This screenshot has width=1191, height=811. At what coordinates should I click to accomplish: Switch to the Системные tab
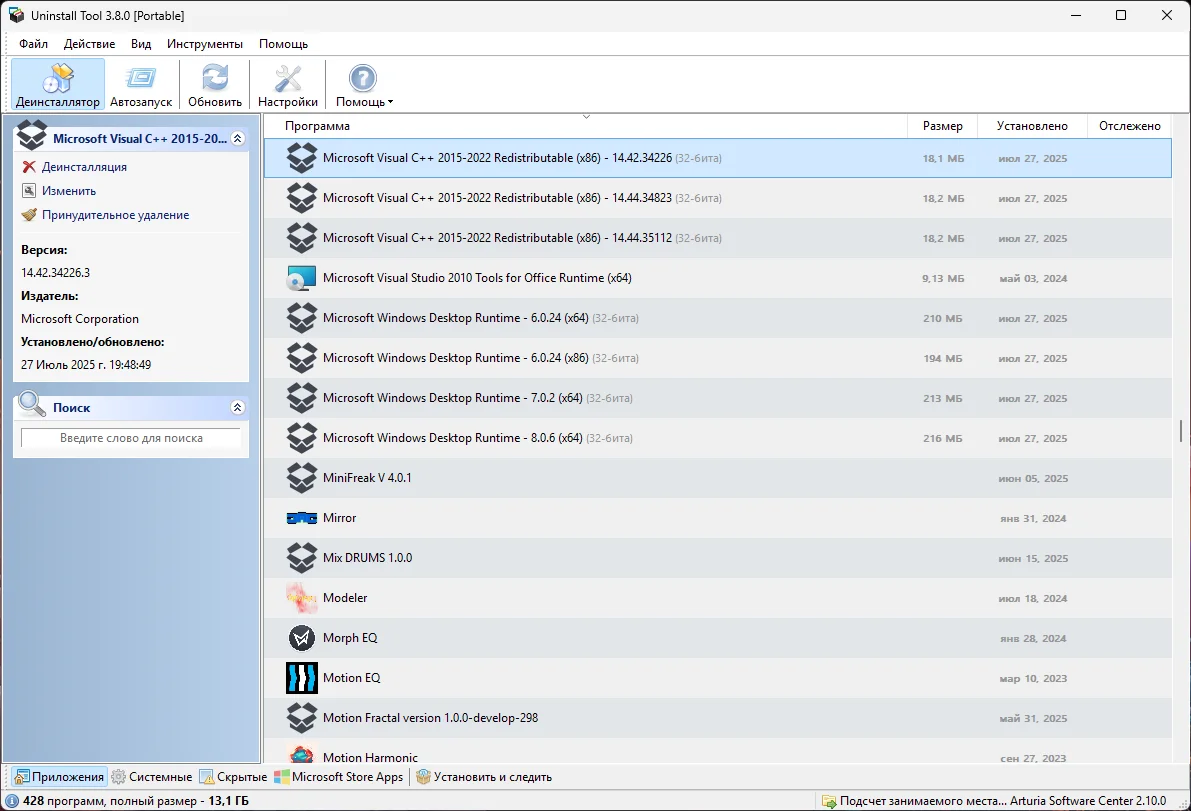click(x=152, y=777)
